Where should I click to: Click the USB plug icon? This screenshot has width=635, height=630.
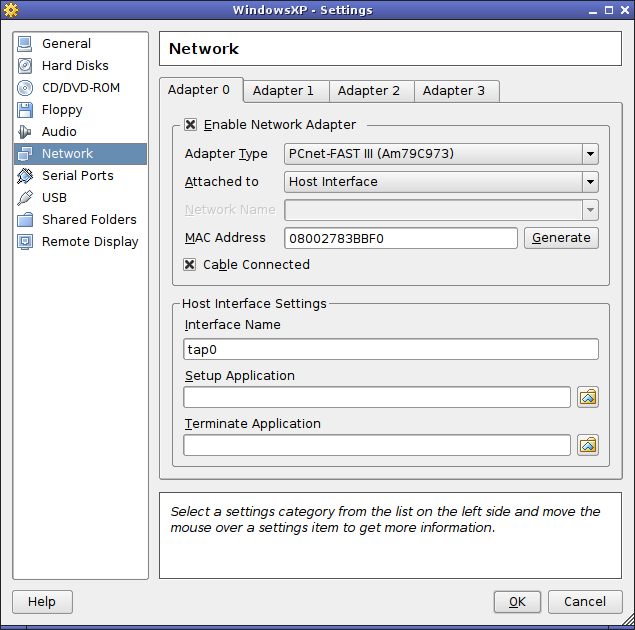(x=24, y=198)
